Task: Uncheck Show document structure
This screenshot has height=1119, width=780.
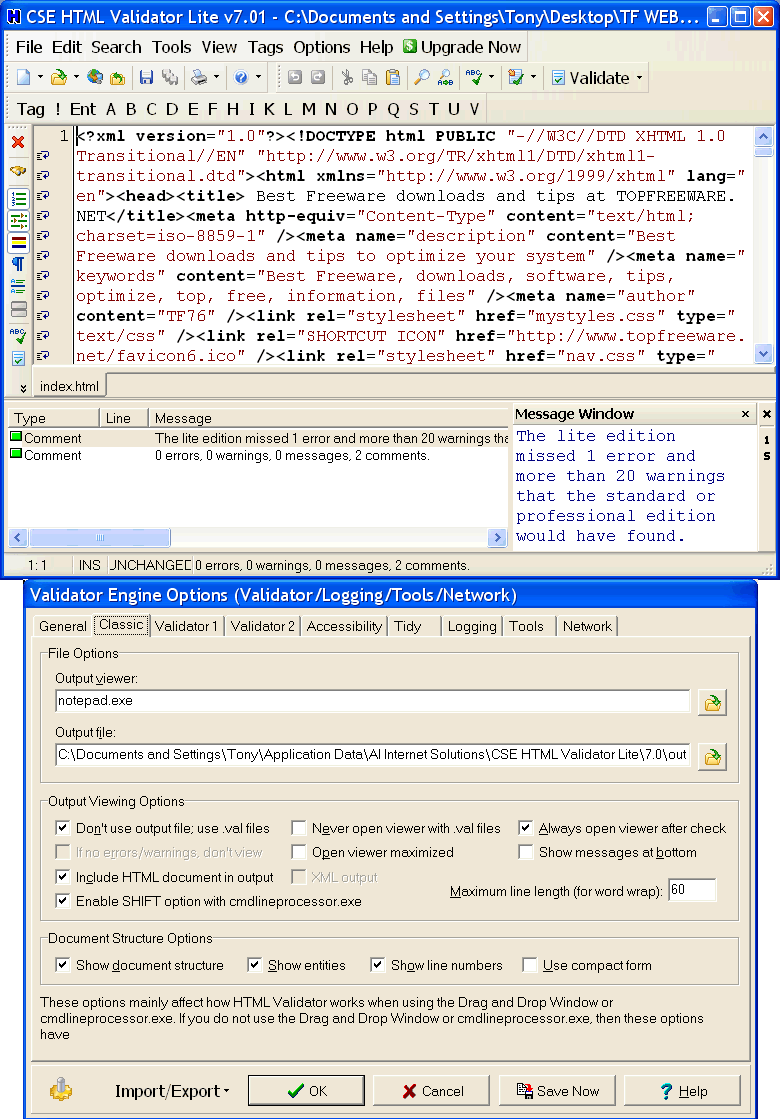Action: (x=63, y=965)
